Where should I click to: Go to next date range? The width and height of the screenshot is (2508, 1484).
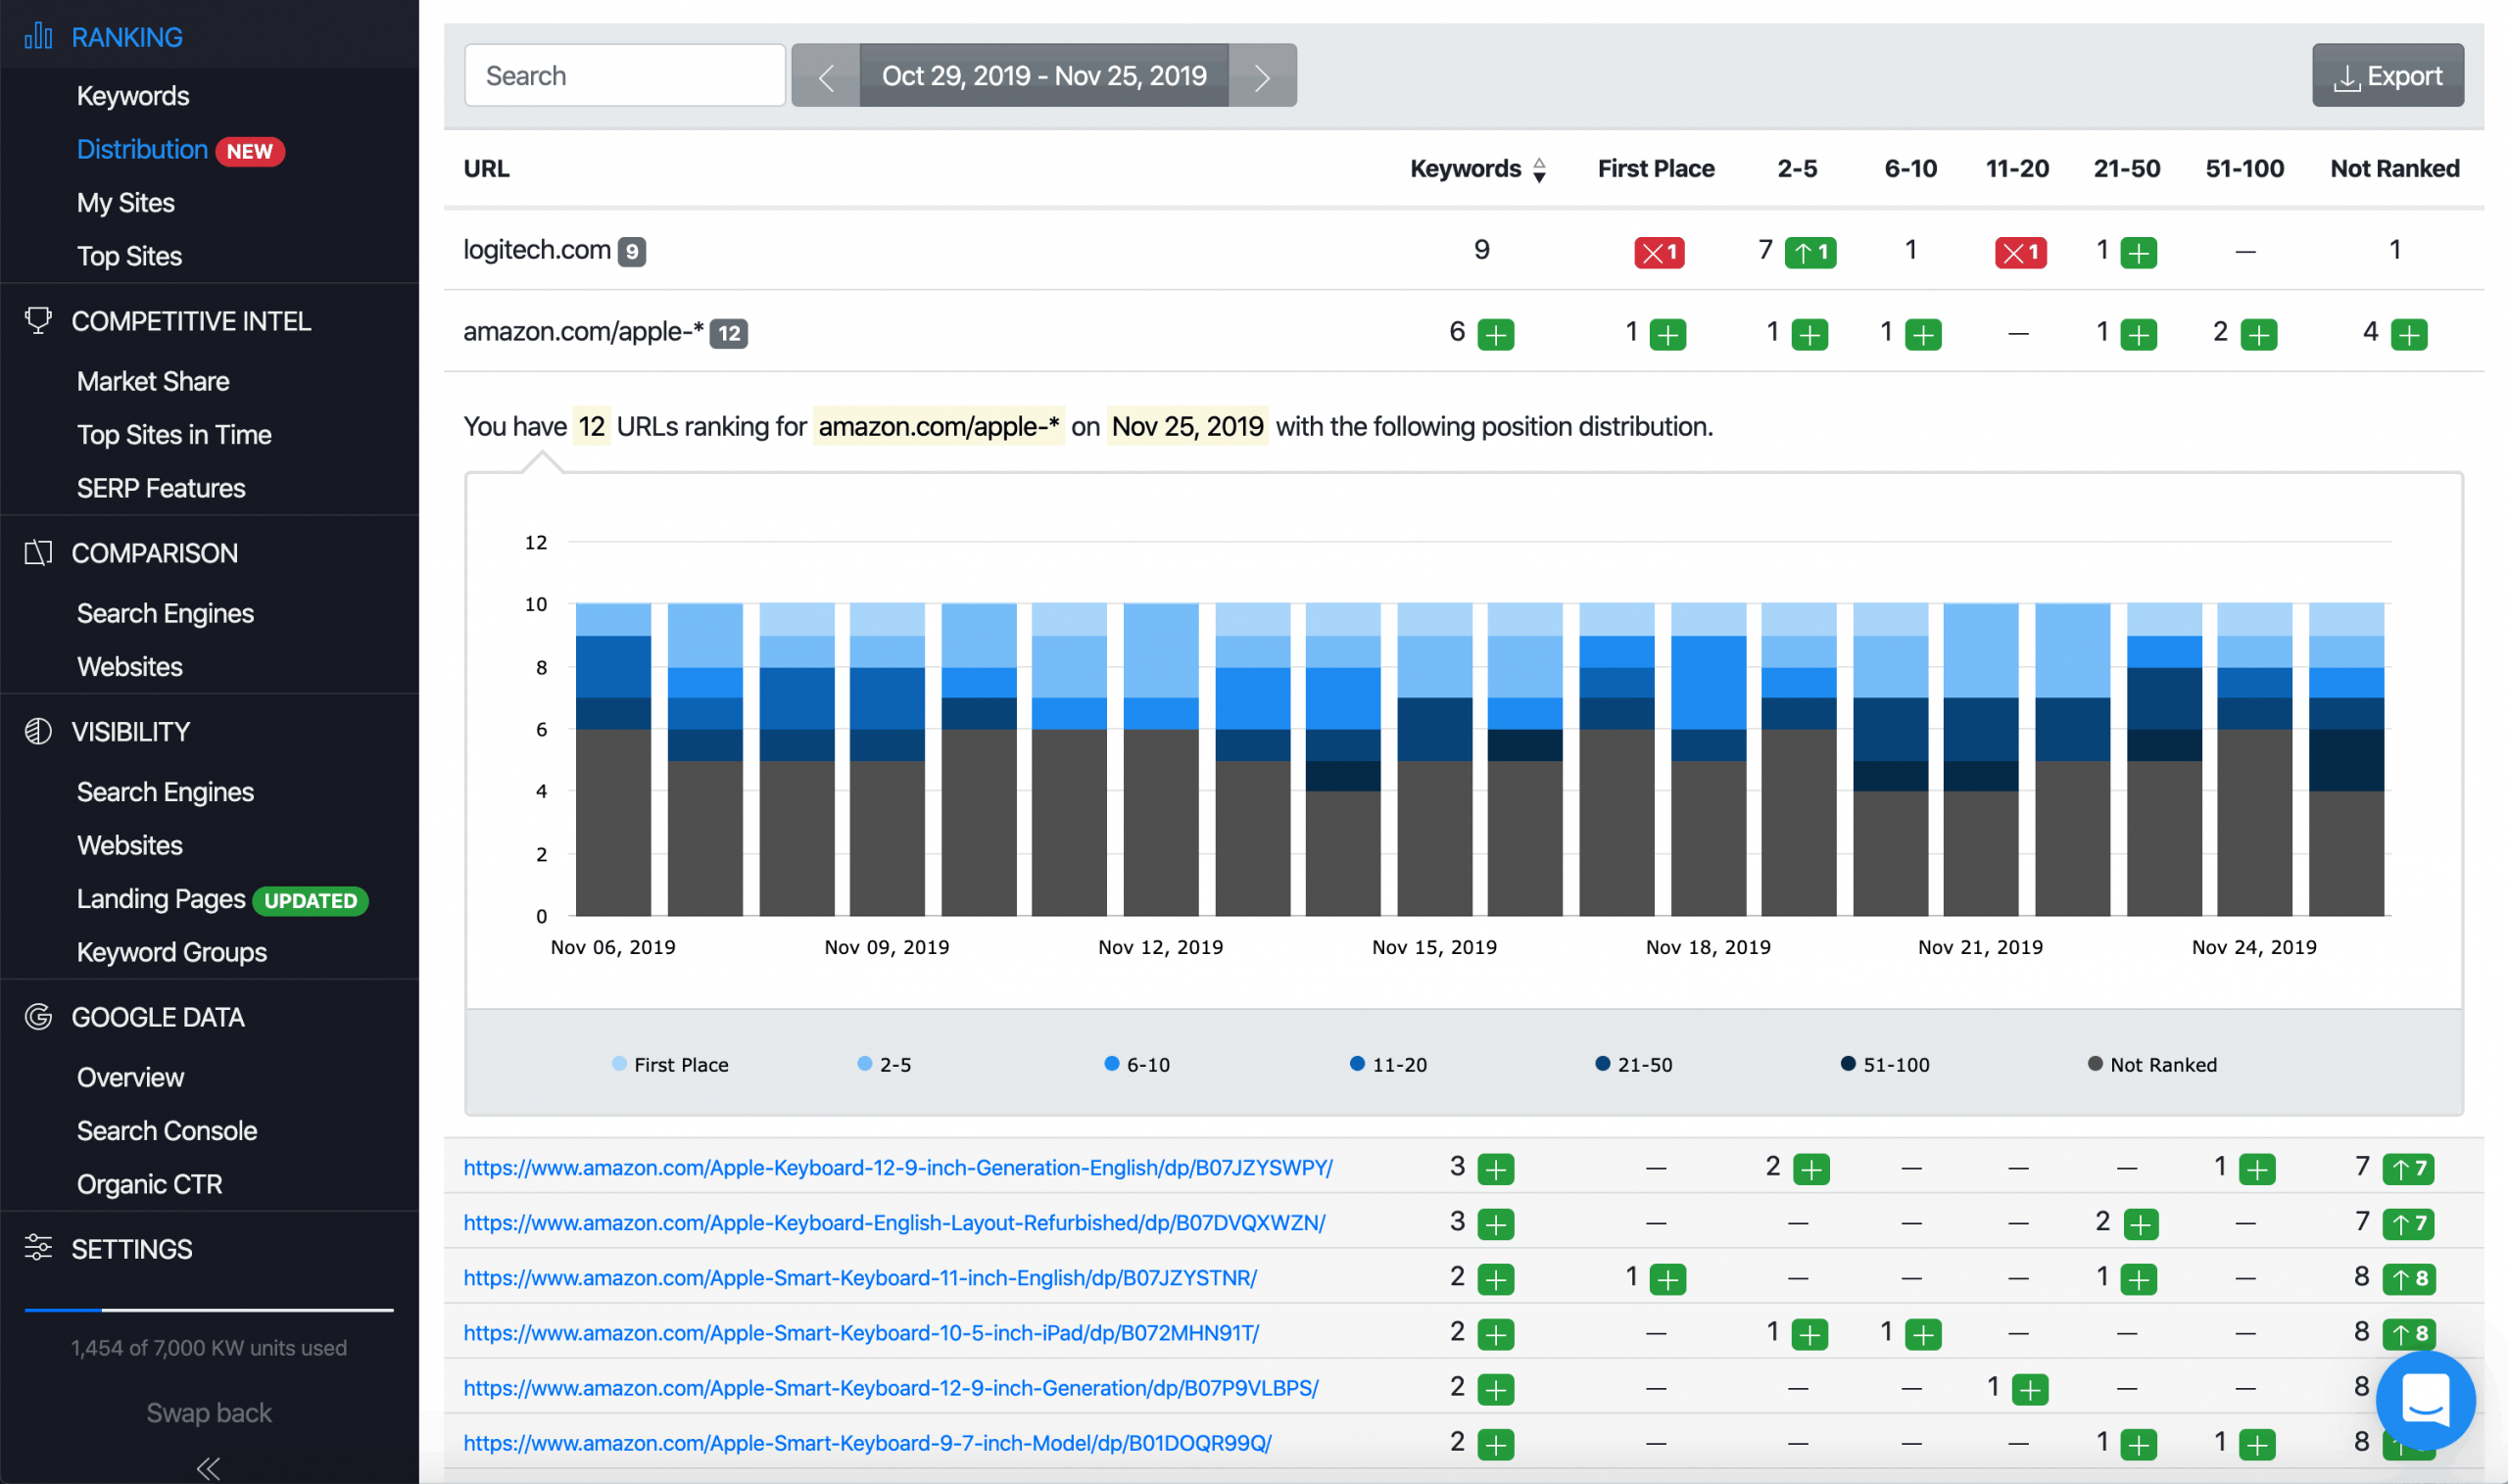[1263, 76]
